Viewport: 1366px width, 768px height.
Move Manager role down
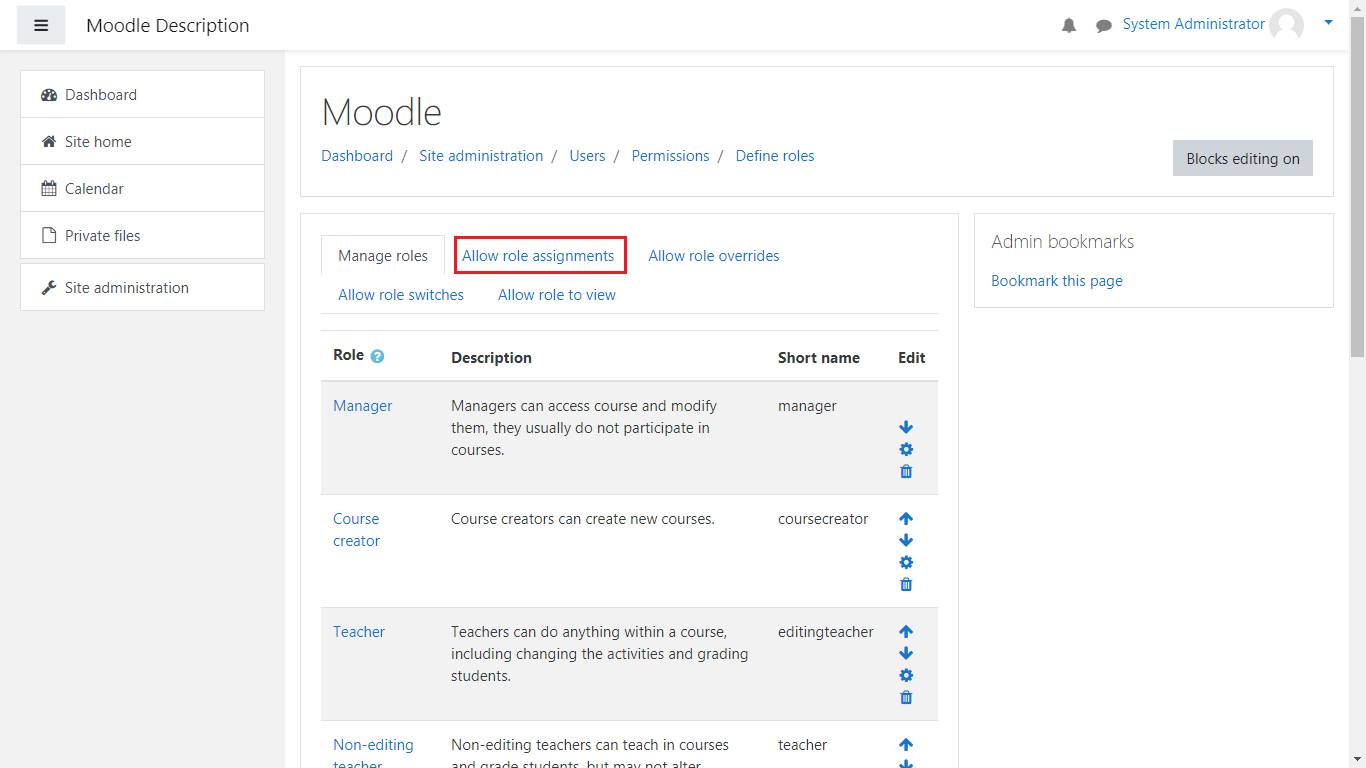[906, 428]
